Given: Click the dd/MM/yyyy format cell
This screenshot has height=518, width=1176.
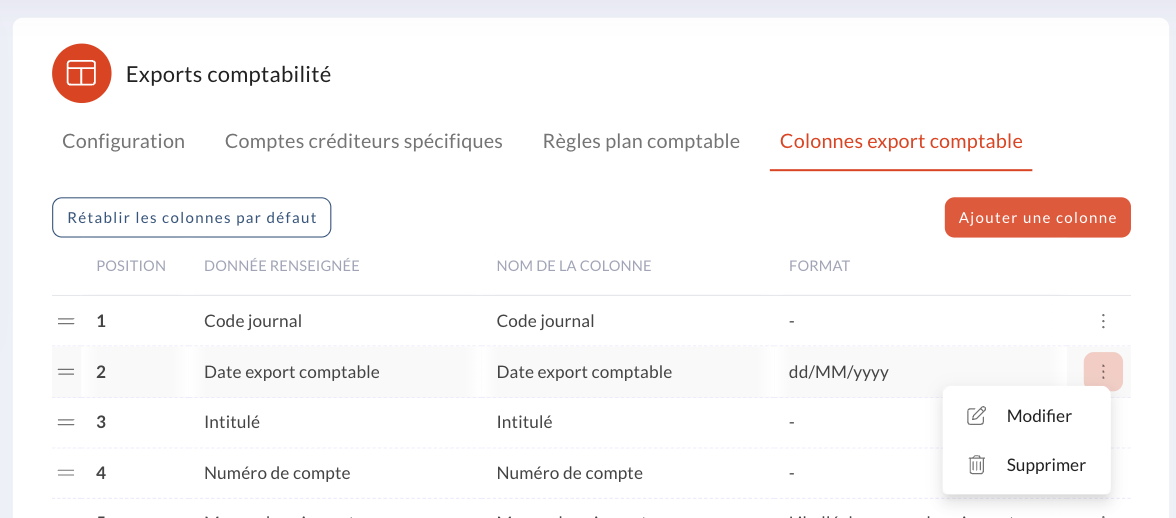Looking at the screenshot, I should click(838, 373).
